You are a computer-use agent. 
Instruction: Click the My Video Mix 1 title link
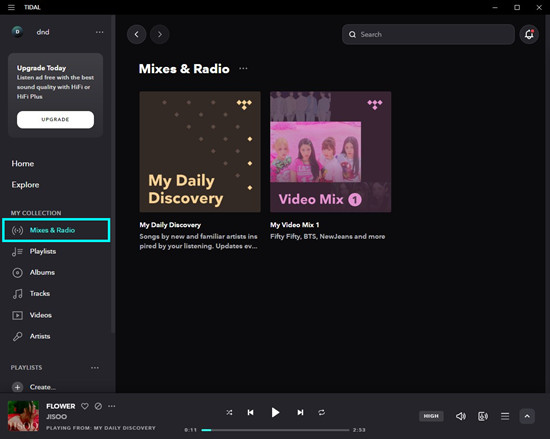pyautogui.click(x=295, y=225)
